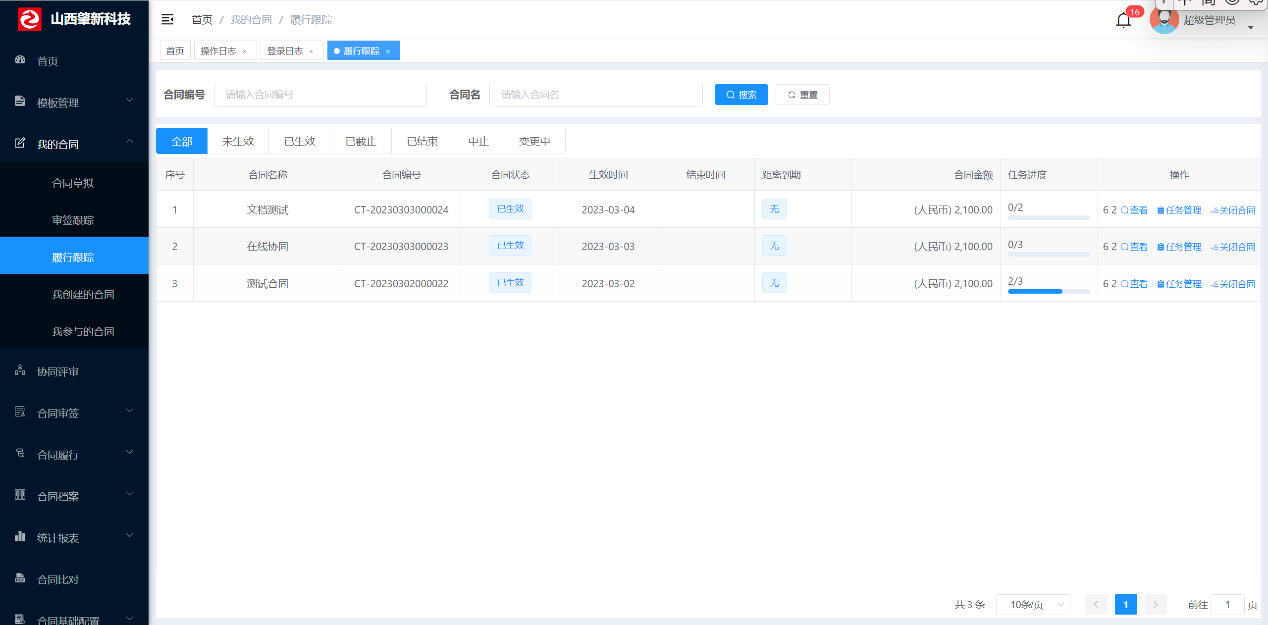The width and height of the screenshot is (1268, 625).
Task: Click the 山西肇新科技 red logo
Action: pos(30,19)
